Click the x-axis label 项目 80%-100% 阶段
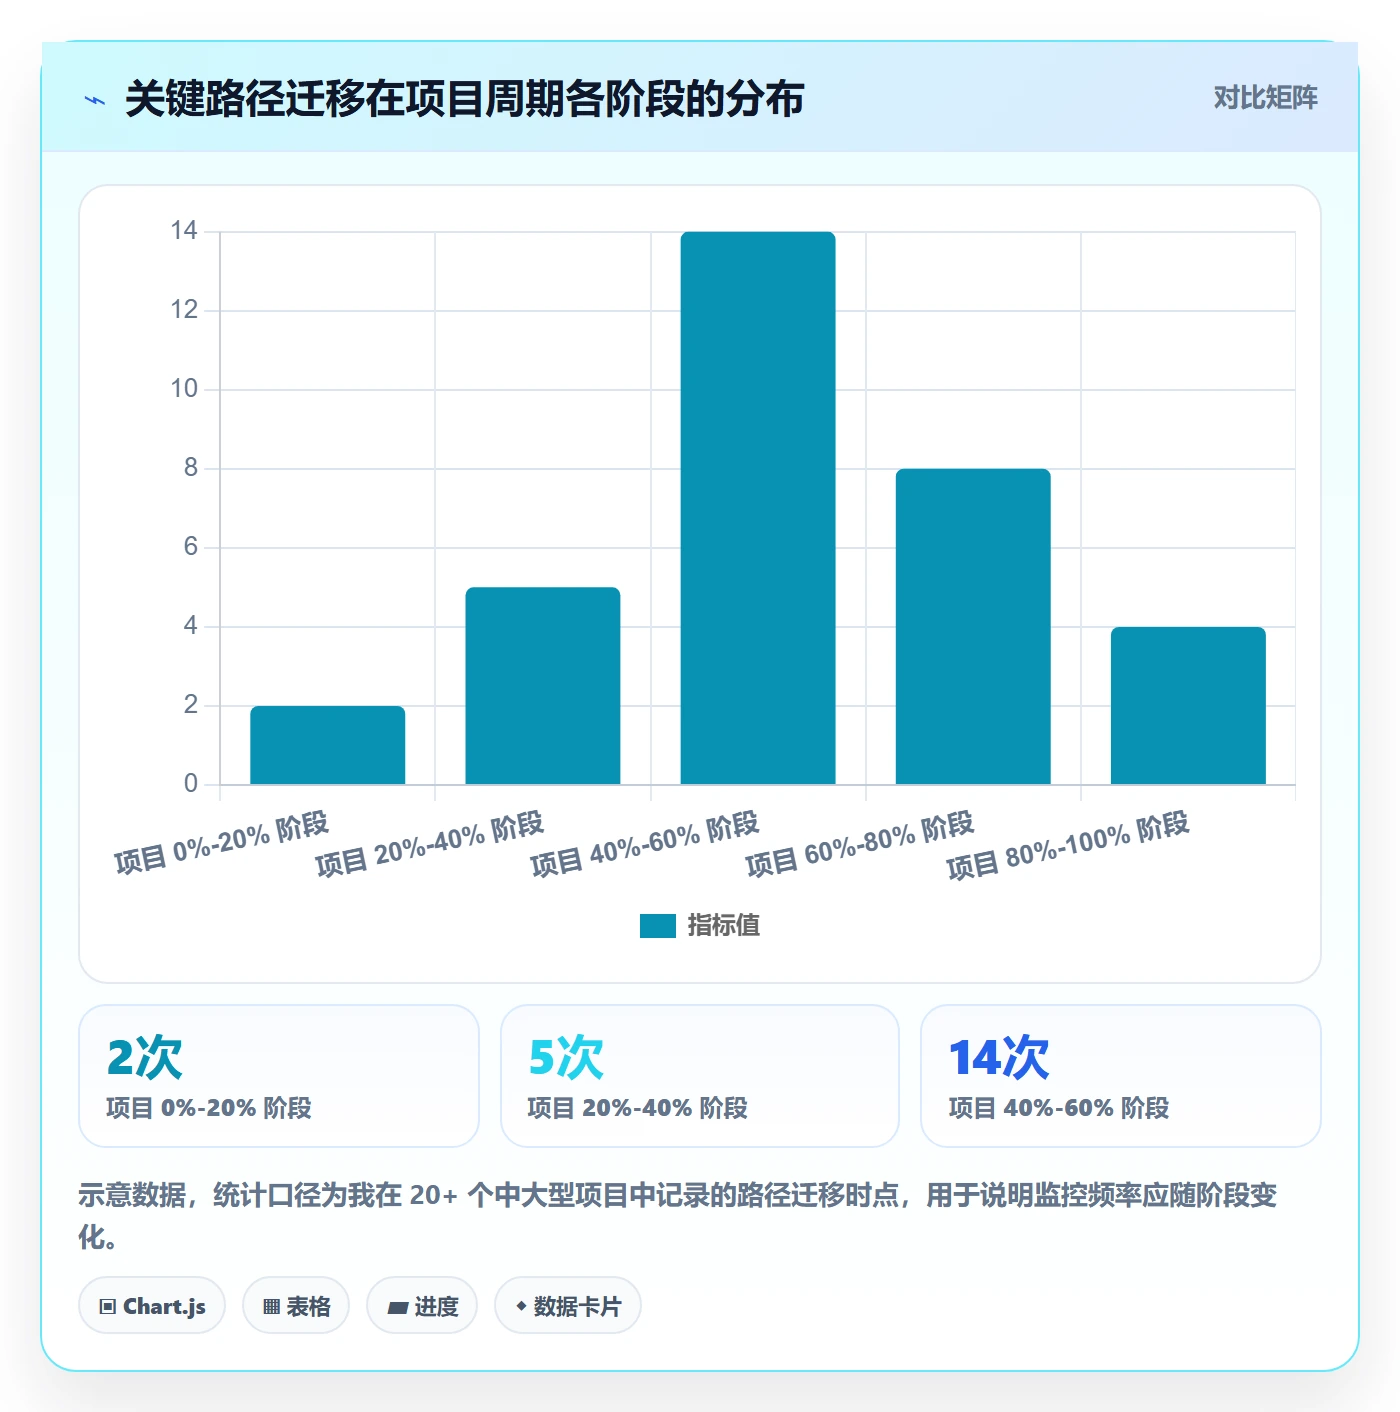Image resolution: width=1400 pixels, height=1412 pixels. 1068,845
